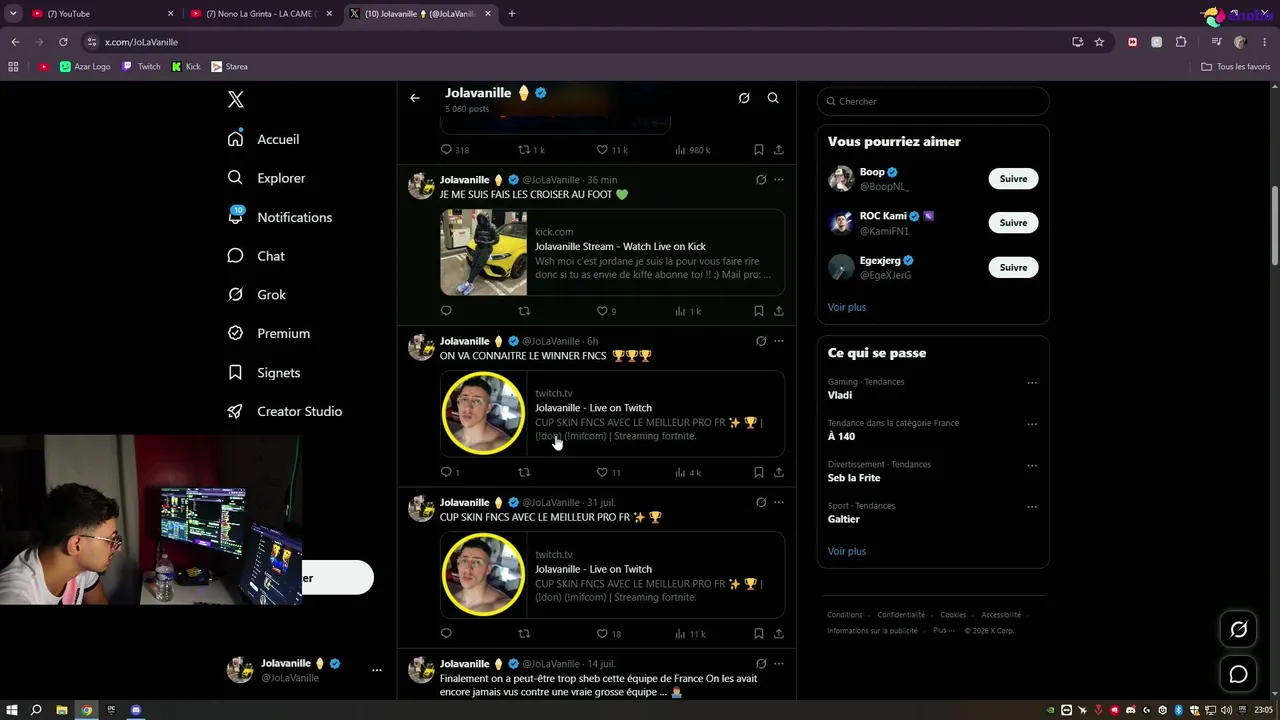
Task: Click 'Voir plus' under Vous pourriez aimer
Action: click(x=847, y=307)
